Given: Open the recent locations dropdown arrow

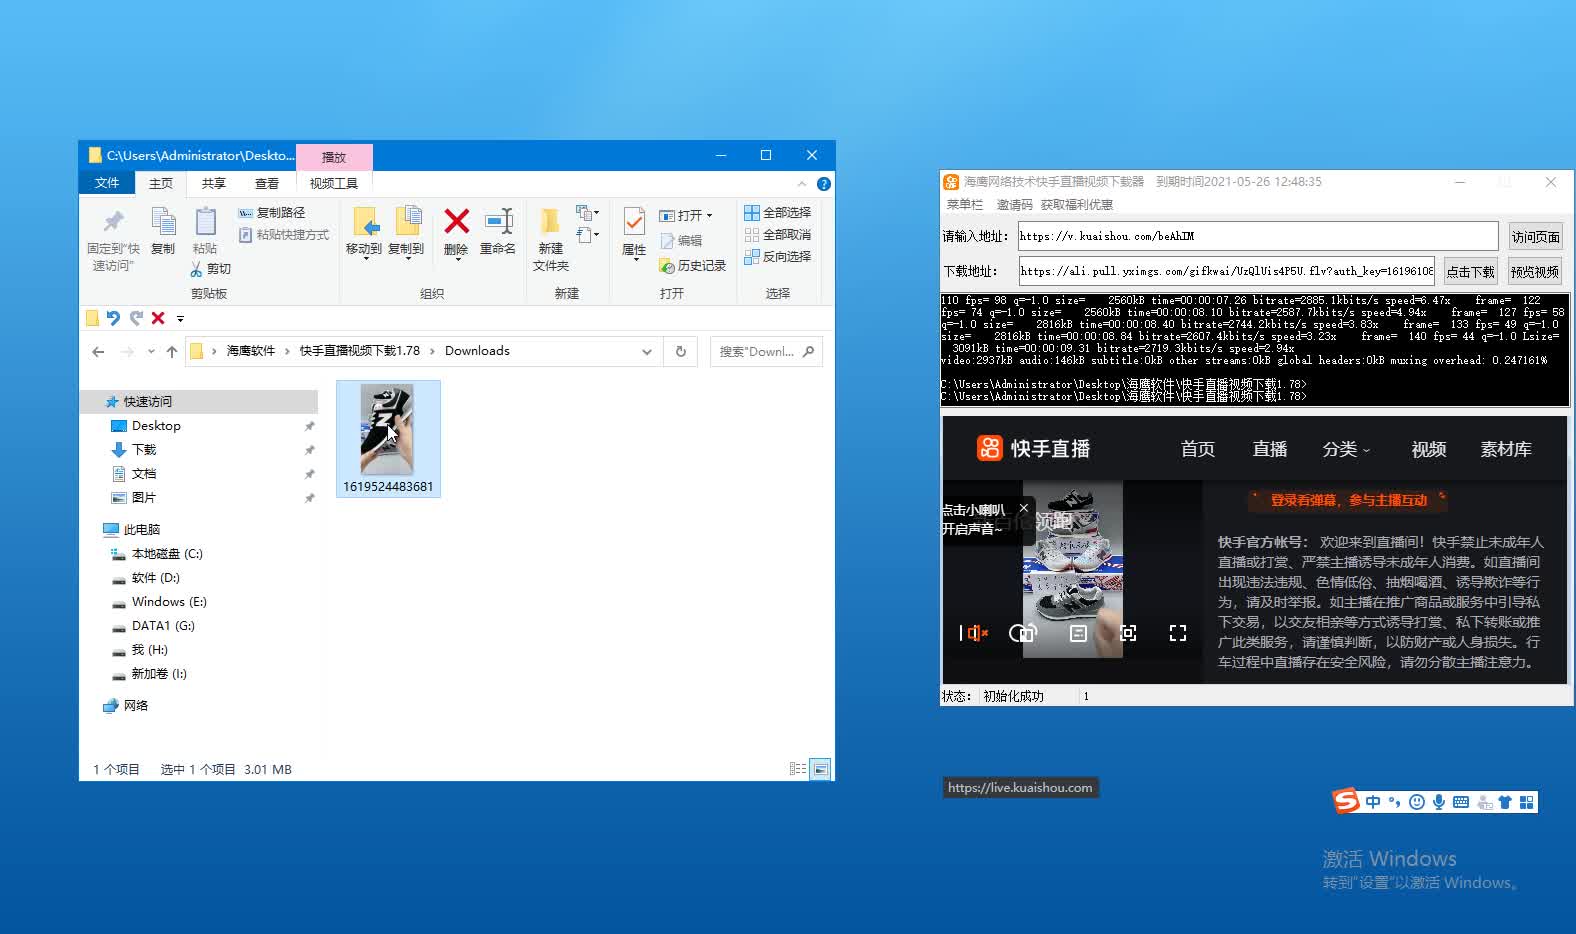Looking at the screenshot, I should point(151,352).
